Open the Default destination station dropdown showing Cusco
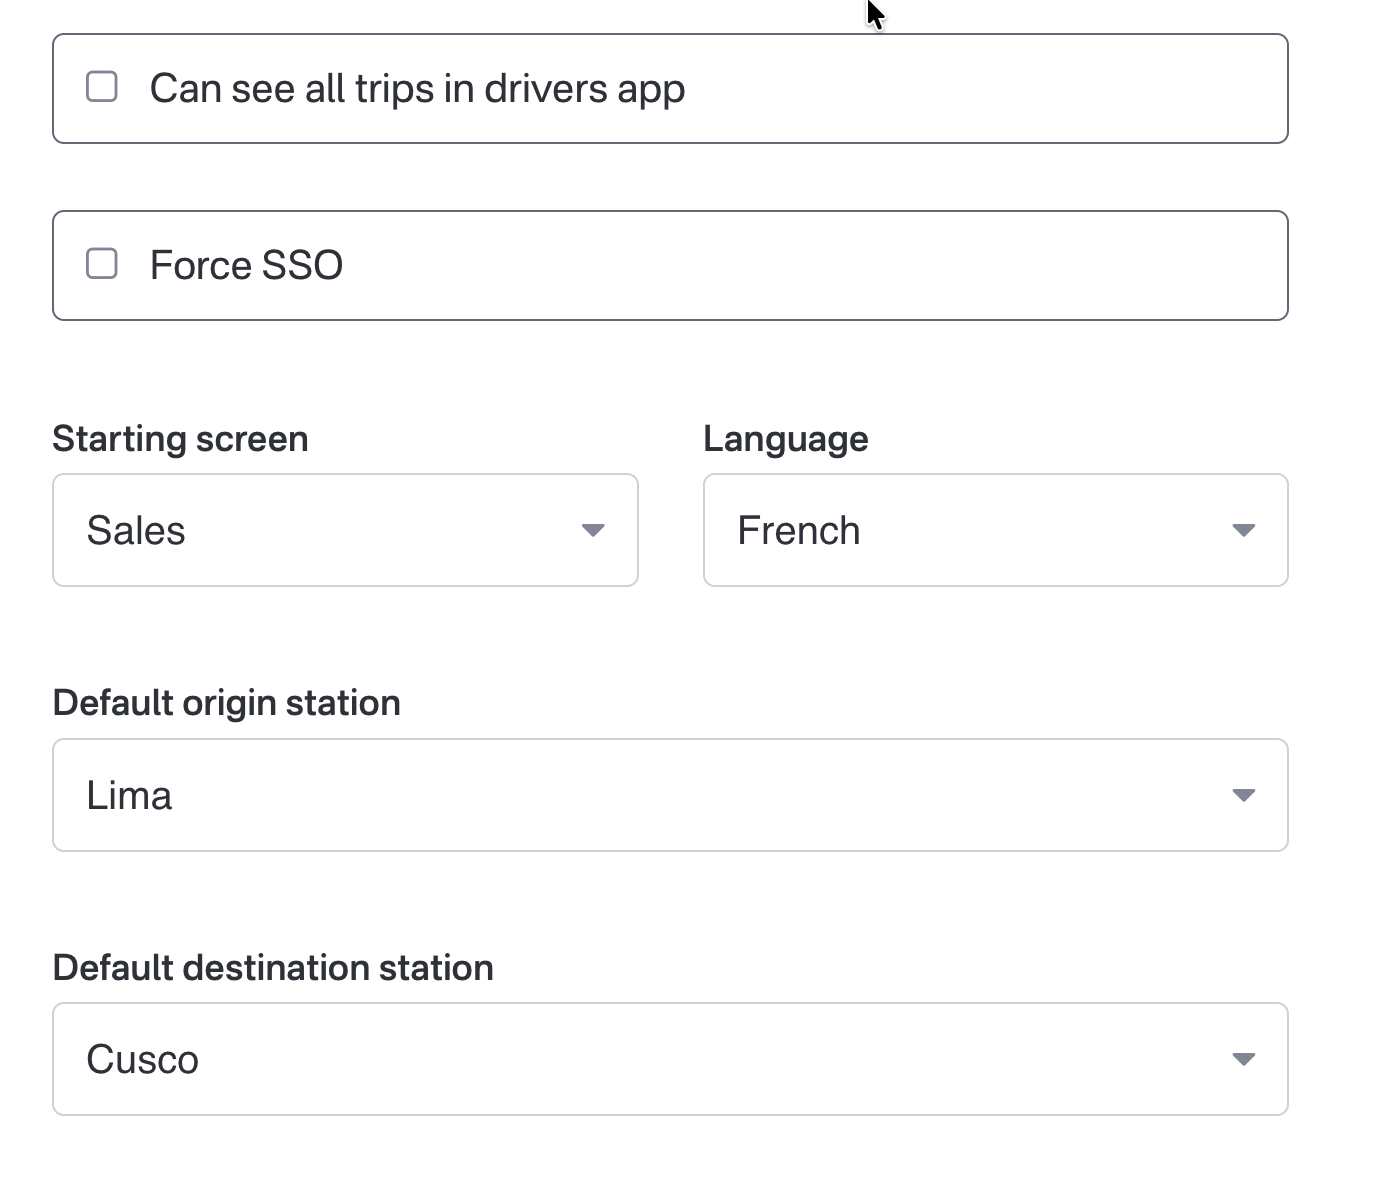Screen dimensions: 1378x1196 [x=670, y=1059]
